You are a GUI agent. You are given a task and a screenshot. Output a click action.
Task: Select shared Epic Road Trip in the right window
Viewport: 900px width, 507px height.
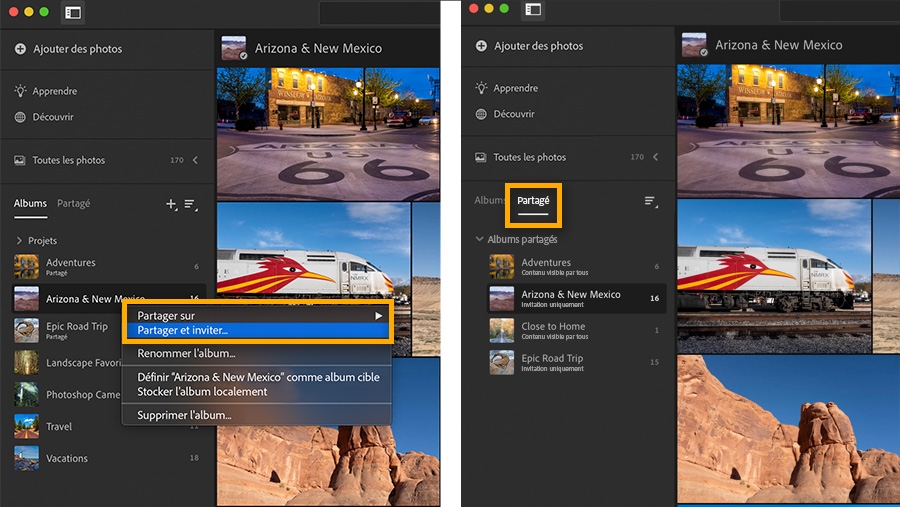pos(576,362)
